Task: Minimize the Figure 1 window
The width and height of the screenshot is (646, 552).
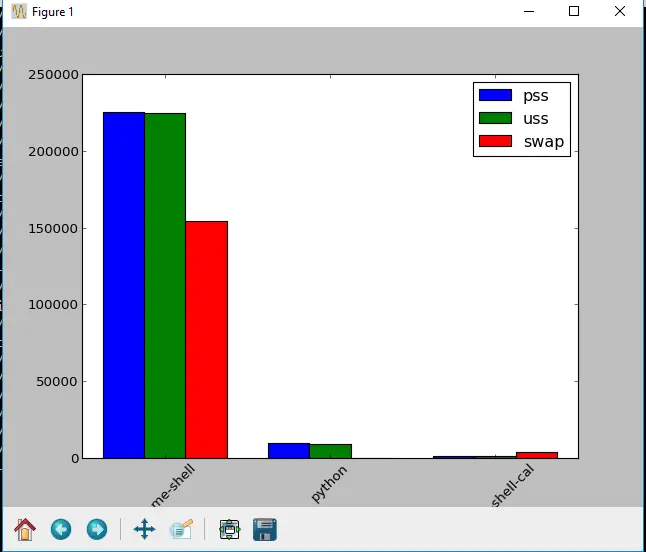Action: tap(528, 12)
